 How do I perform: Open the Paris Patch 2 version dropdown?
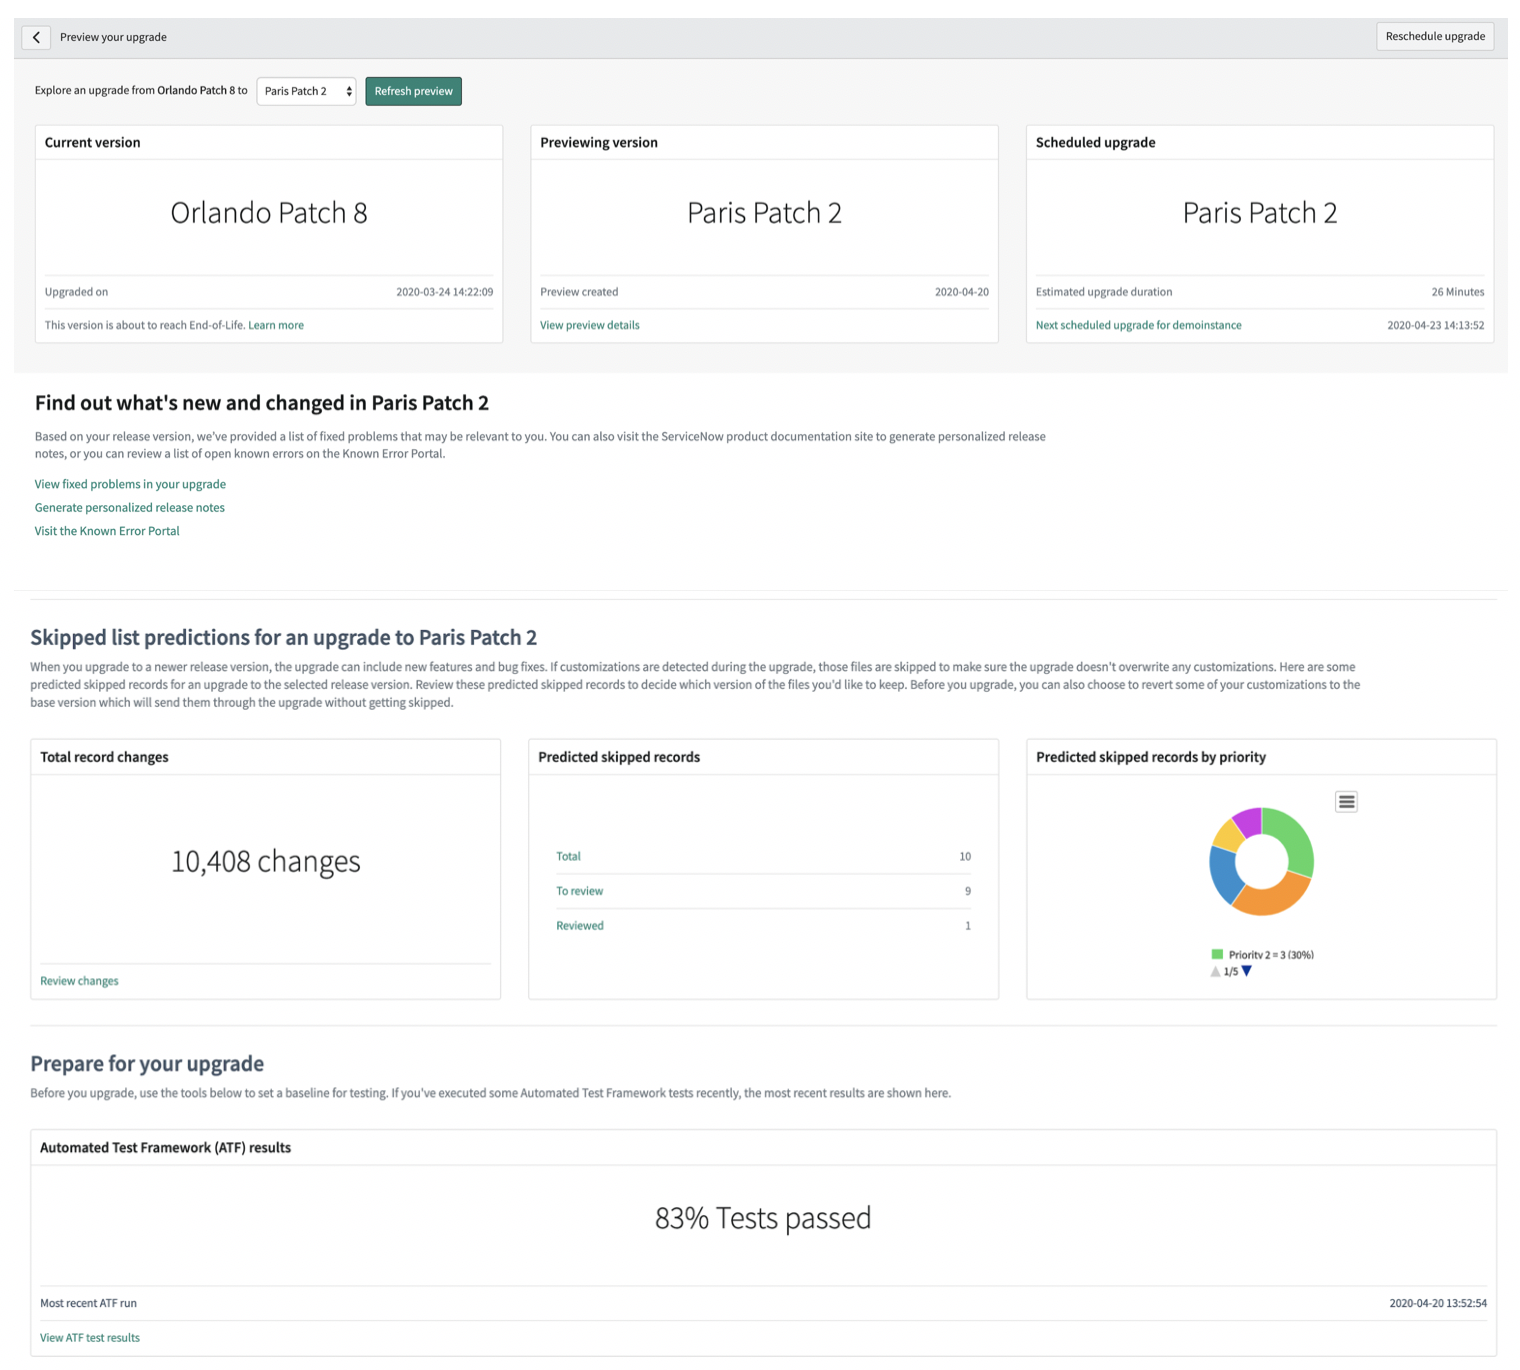click(x=306, y=91)
